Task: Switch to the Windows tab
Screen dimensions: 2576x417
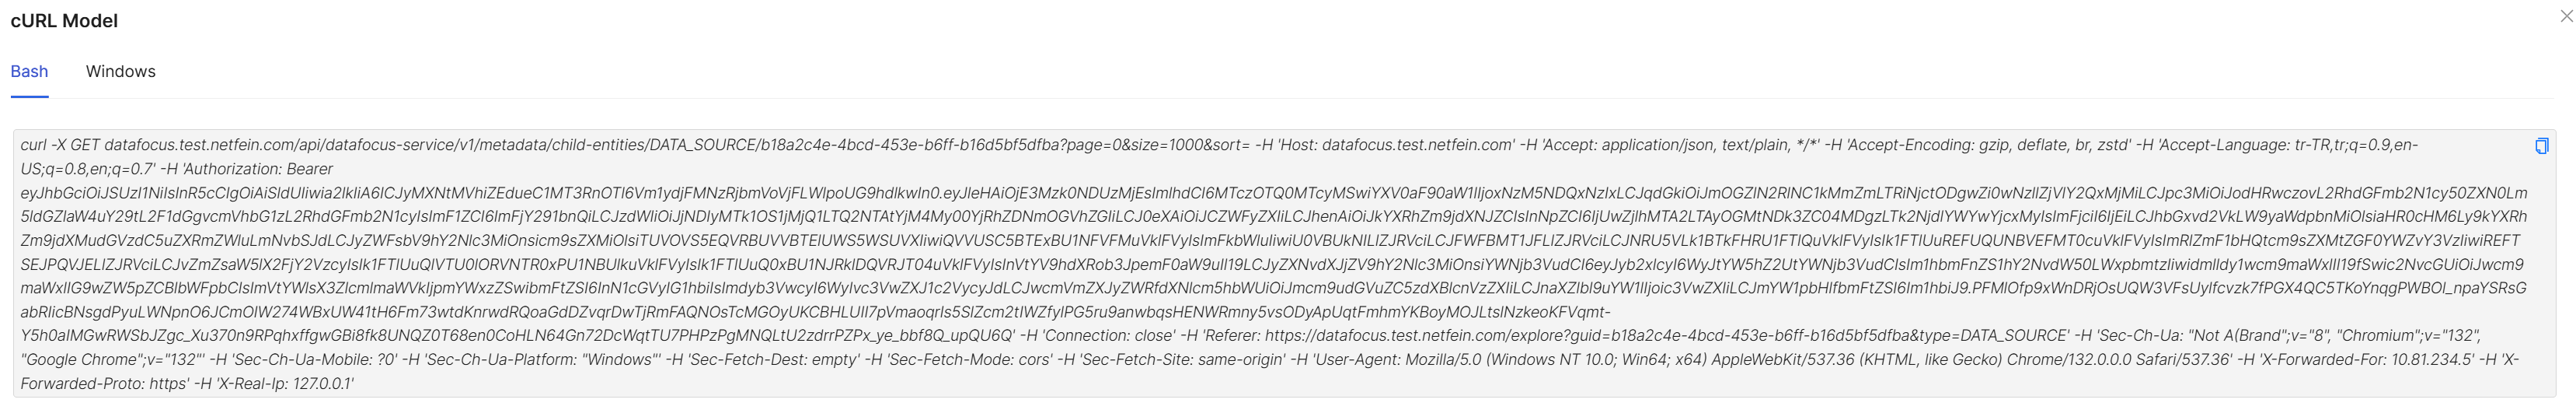Action: (120, 72)
